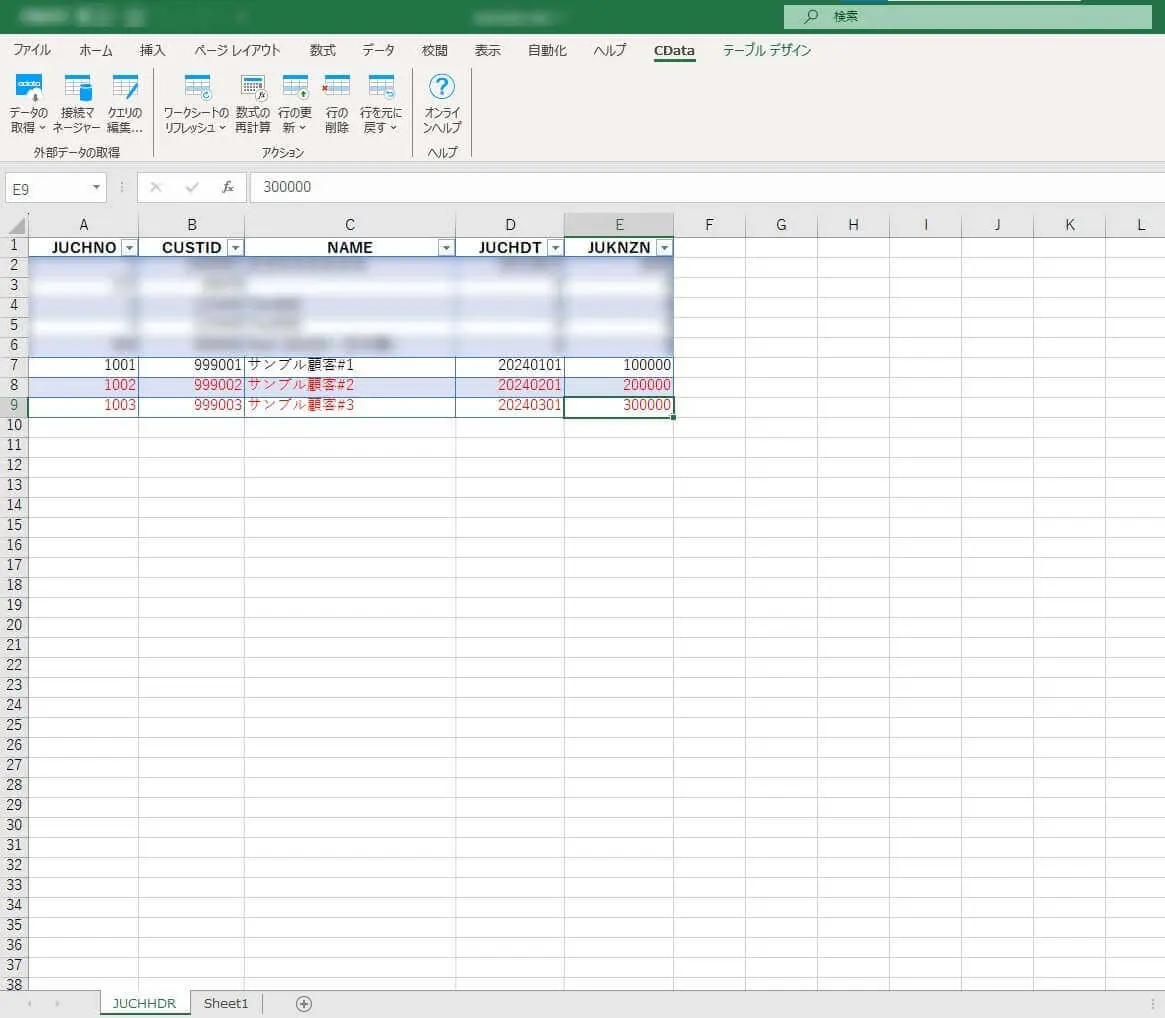Select column F header
Screen dimensions: 1165x1018
709,225
